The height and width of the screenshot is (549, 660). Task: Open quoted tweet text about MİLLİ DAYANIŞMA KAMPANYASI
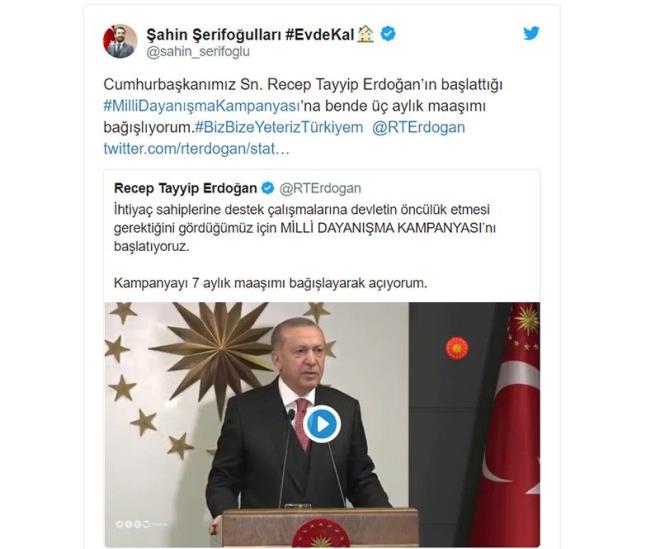[x=305, y=228]
